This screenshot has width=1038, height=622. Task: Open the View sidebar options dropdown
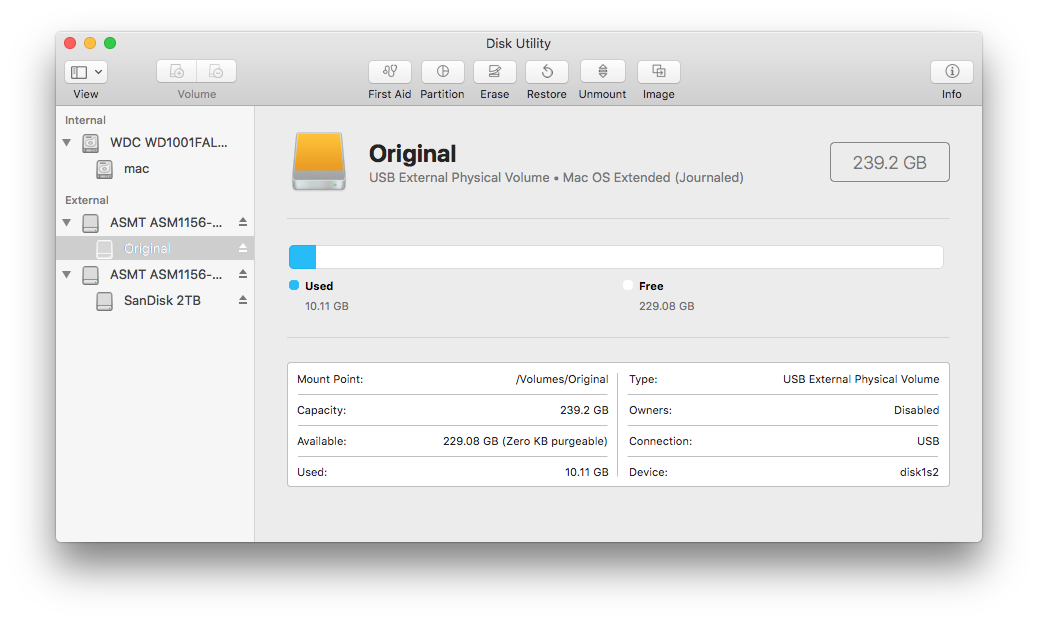[86, 71]
